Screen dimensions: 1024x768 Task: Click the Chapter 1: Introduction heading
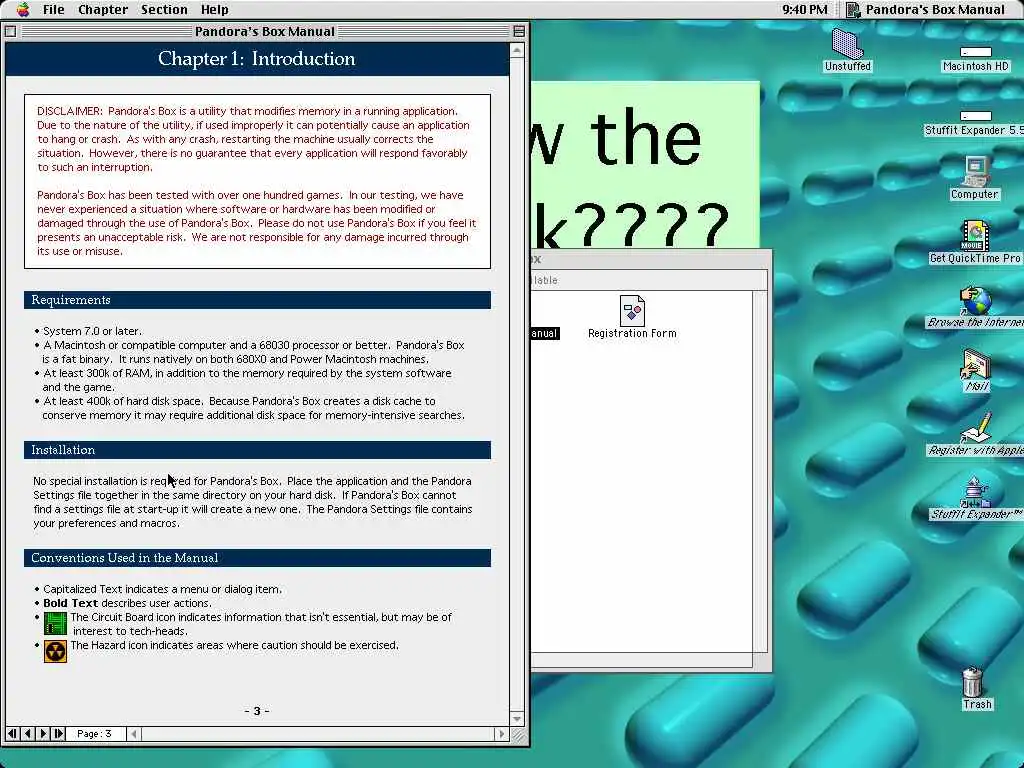257,59
